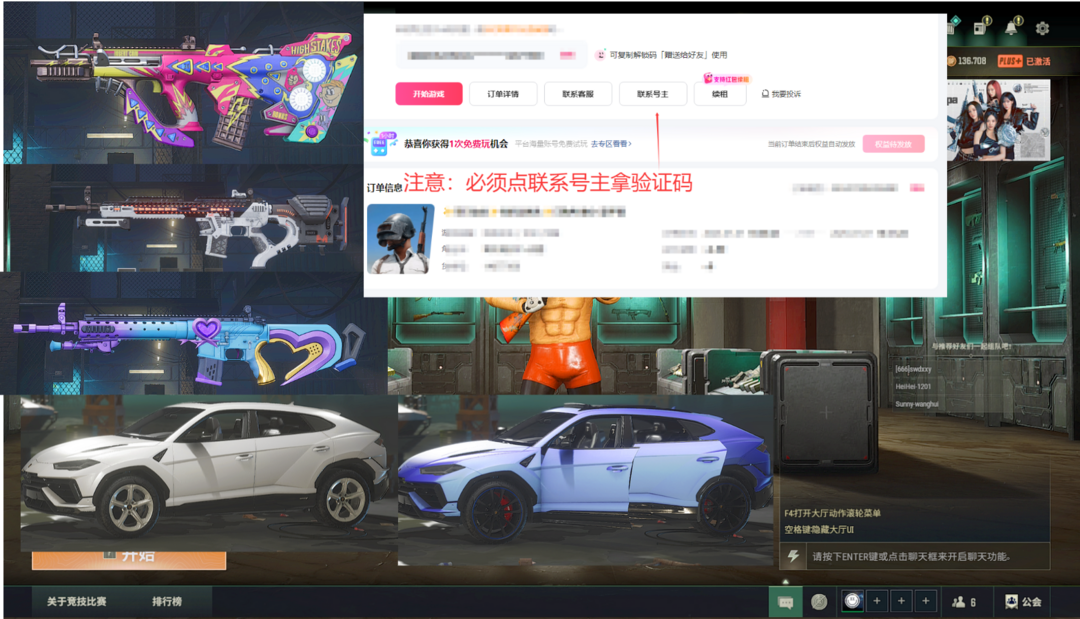This screenshot has height=619, width=1080.
Task: Click the 恭喜你获得1次免费玩机会 text
Action: (x=456, y=144)
